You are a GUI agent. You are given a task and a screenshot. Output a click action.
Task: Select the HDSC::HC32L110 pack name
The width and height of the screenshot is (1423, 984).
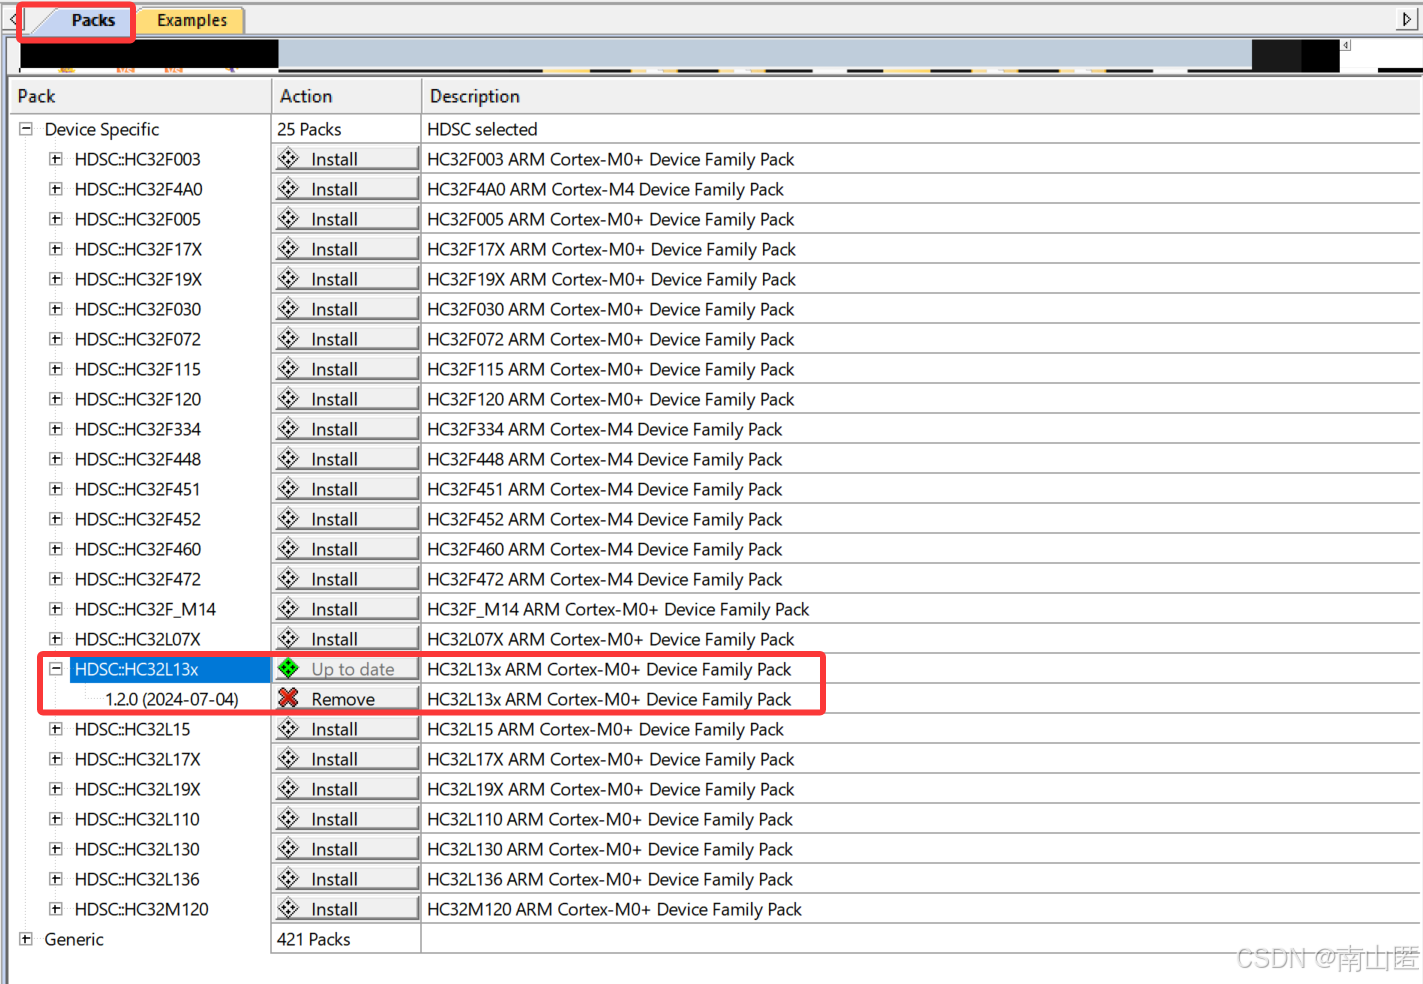pos(137,819)
